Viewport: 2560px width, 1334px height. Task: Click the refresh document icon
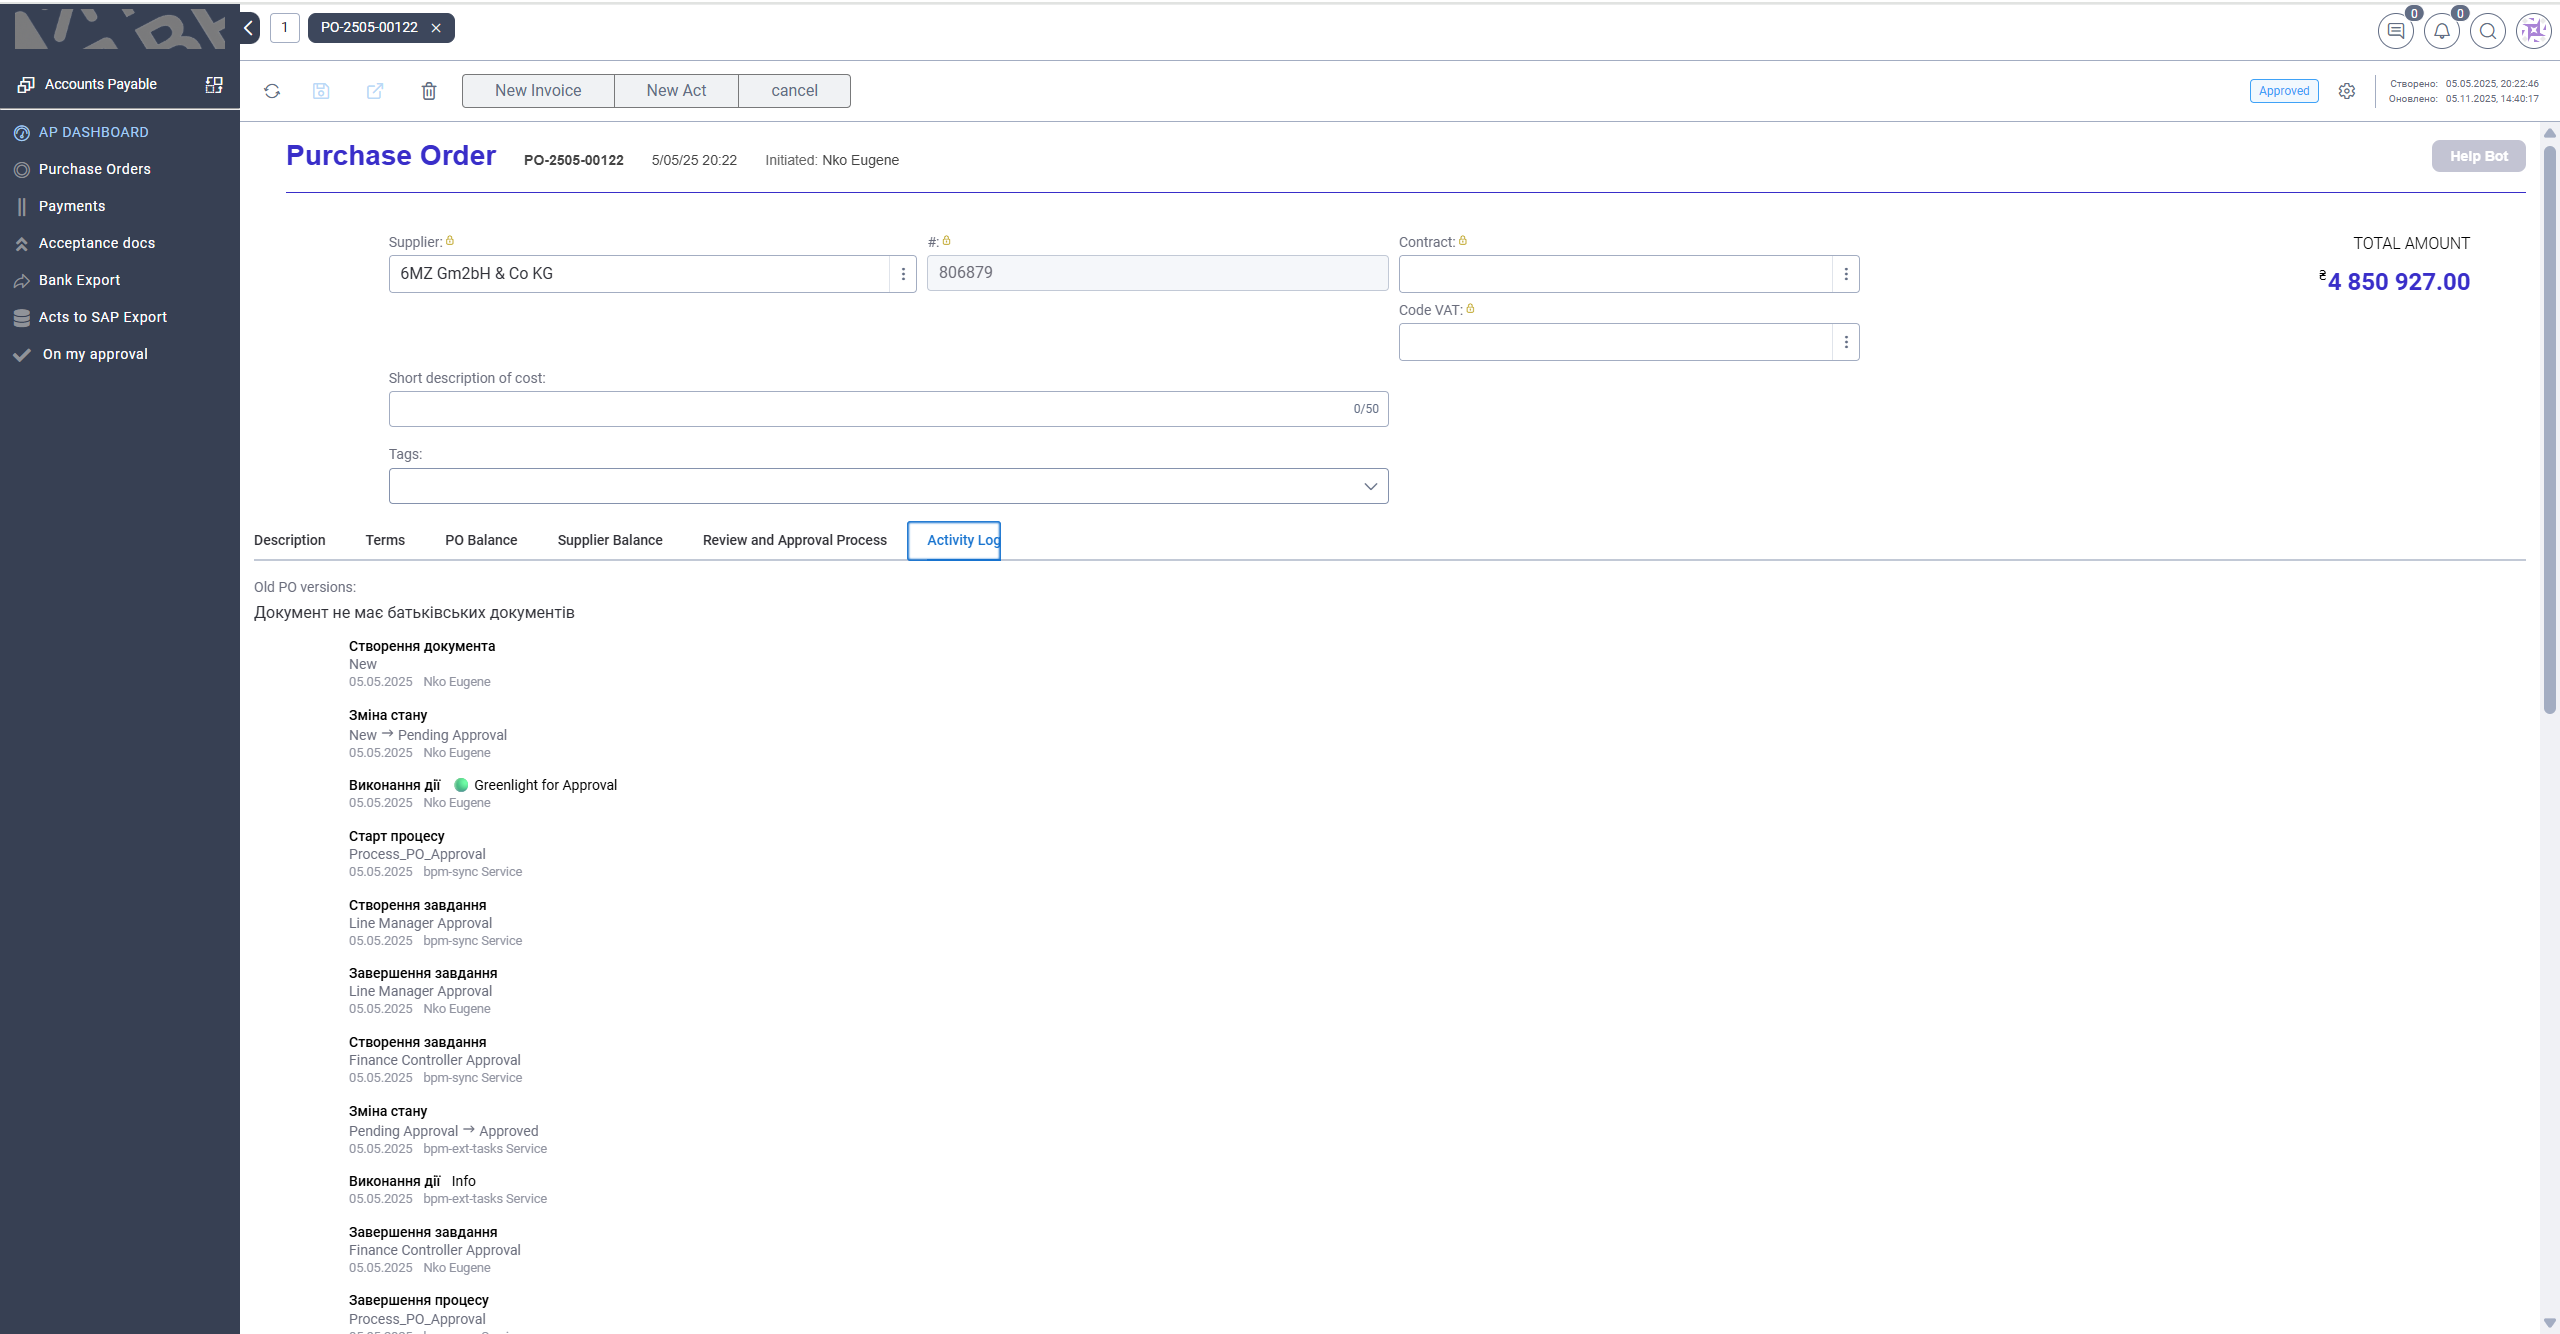coord(272,91)
